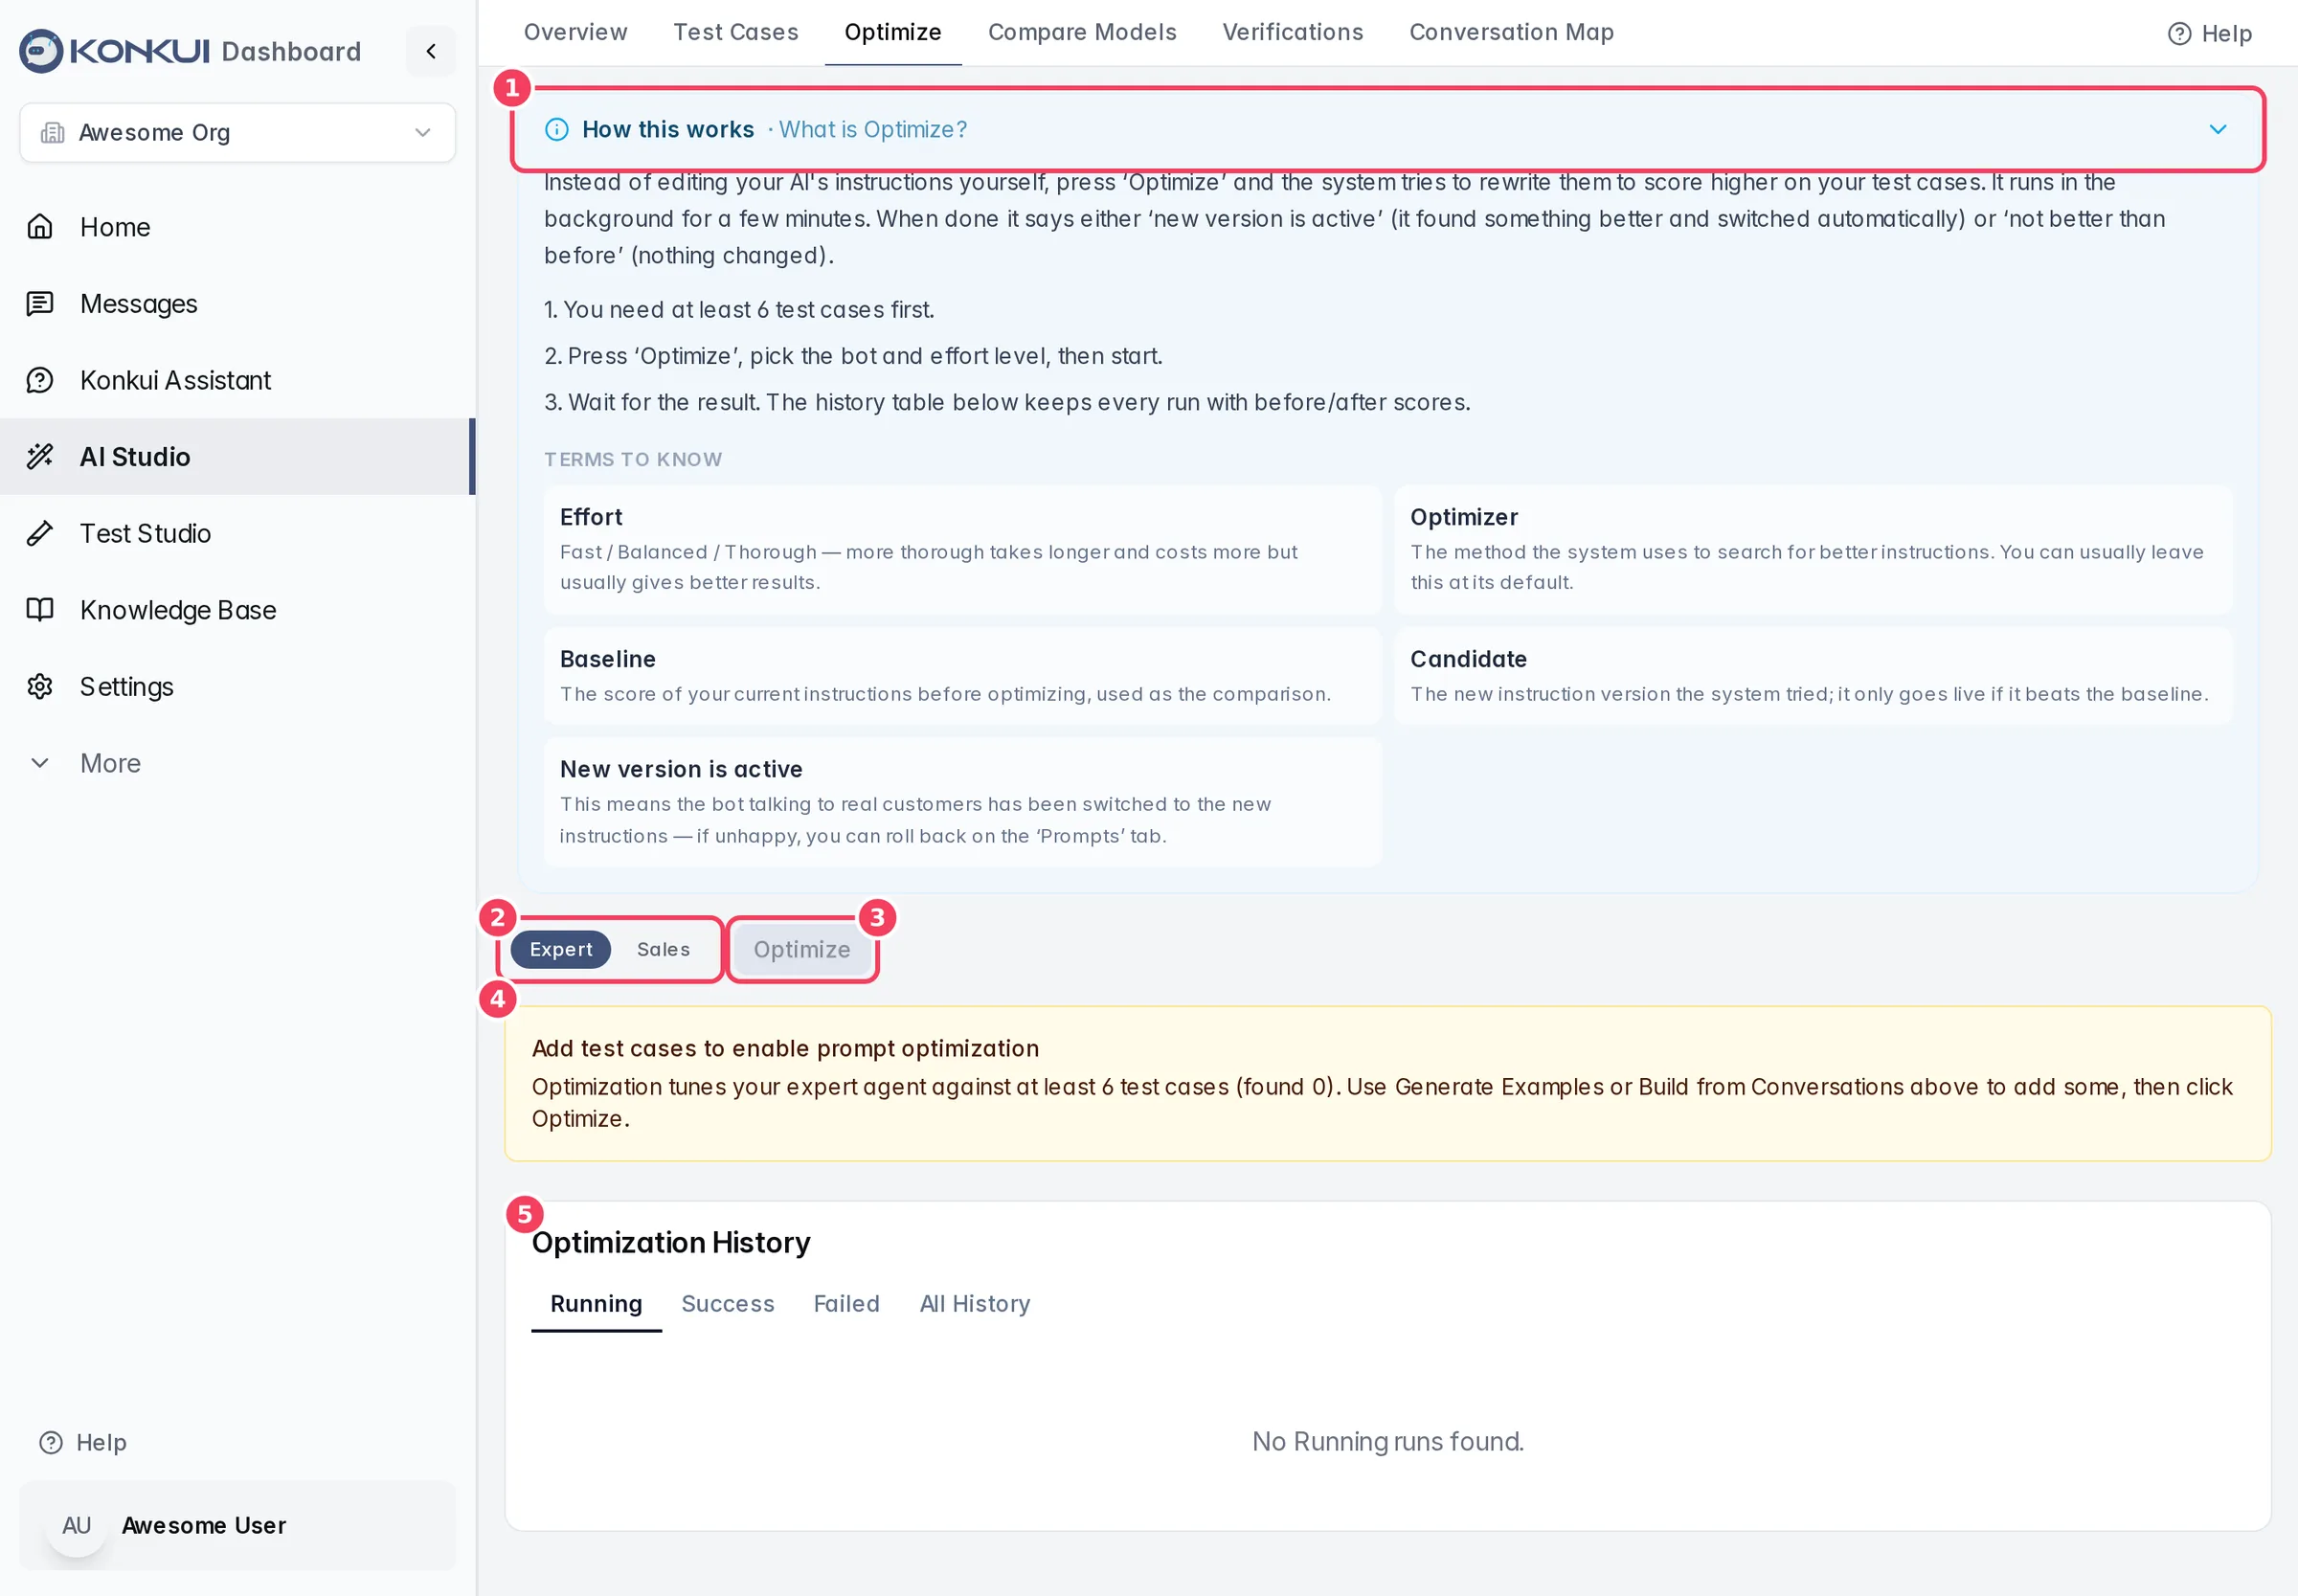The width and height of the screenshot is (2298, 1596).
Task: Click the Optimization History heading
Action: click(x=671, y=1242)
